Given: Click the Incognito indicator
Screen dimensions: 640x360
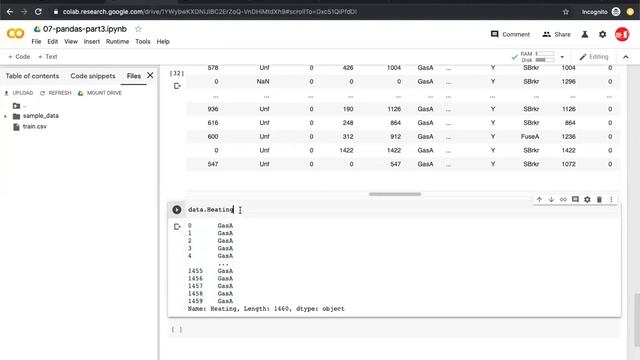Looking at the screenshot, I should 601,12.
